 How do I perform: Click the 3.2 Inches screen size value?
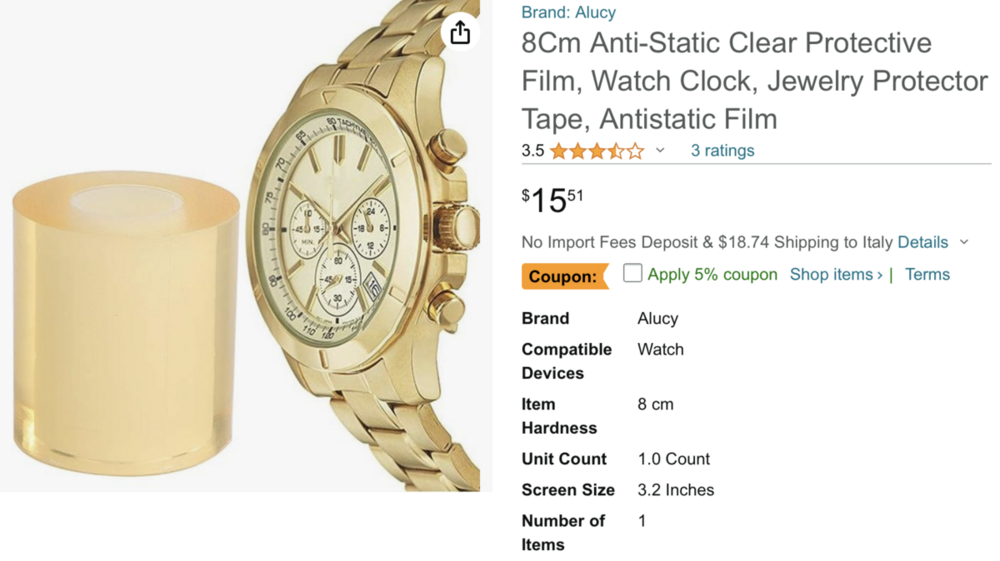click(x=676, y=490)
